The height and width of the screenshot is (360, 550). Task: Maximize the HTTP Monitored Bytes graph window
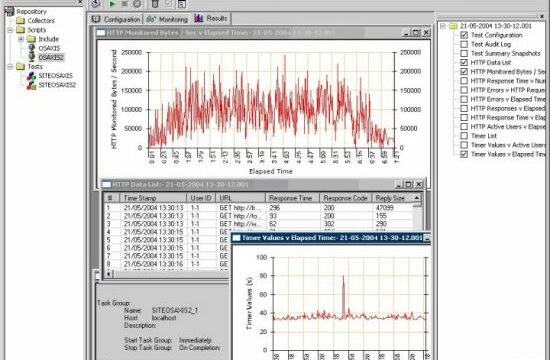(x=416, y=33)
